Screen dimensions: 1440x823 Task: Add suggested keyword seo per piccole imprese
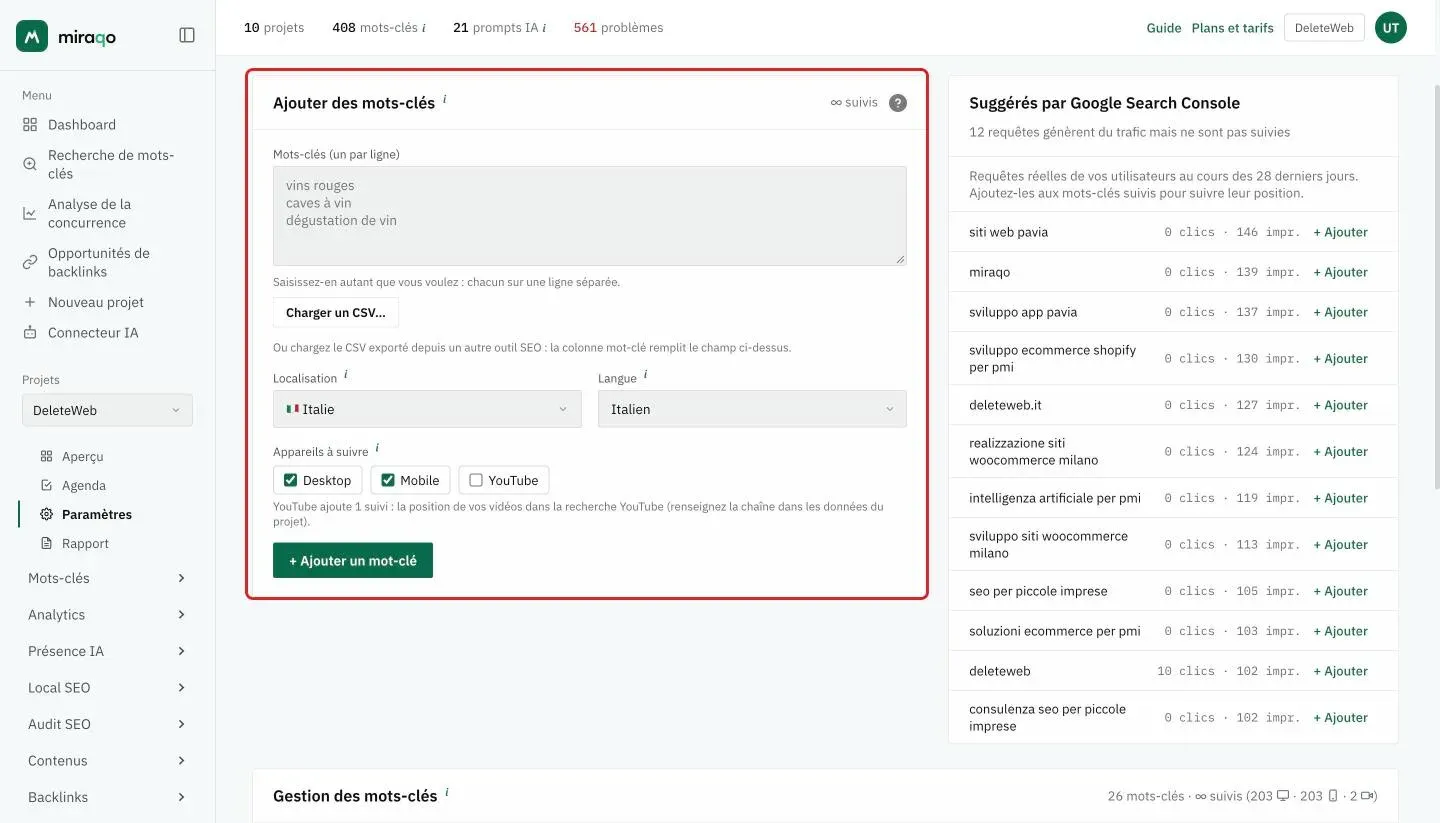coord(1340,591)
